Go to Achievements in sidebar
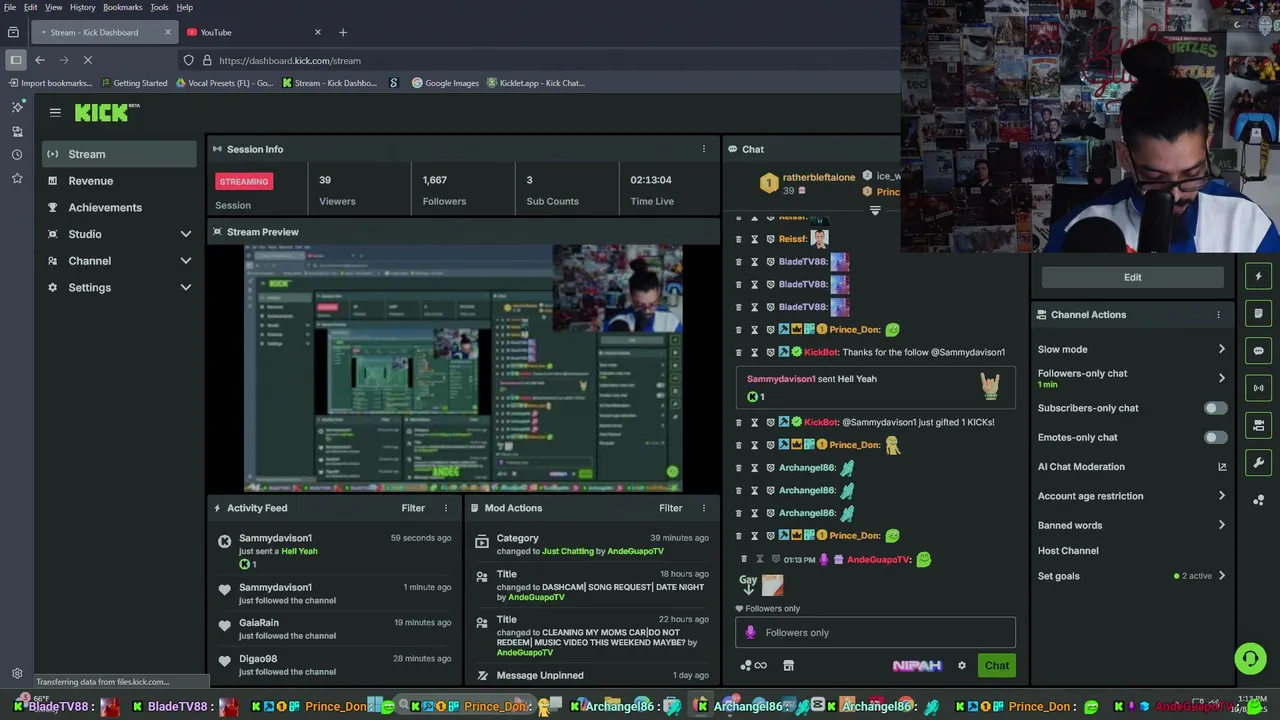This screenshot has height=720, width=1280. (119, 208)
